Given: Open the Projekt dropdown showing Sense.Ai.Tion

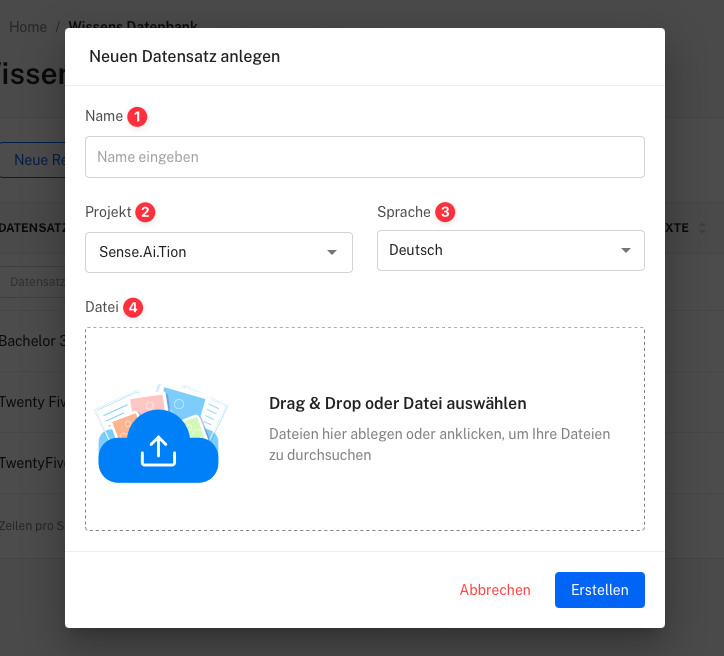Looking at the screenshot, I should pos(218,252).
